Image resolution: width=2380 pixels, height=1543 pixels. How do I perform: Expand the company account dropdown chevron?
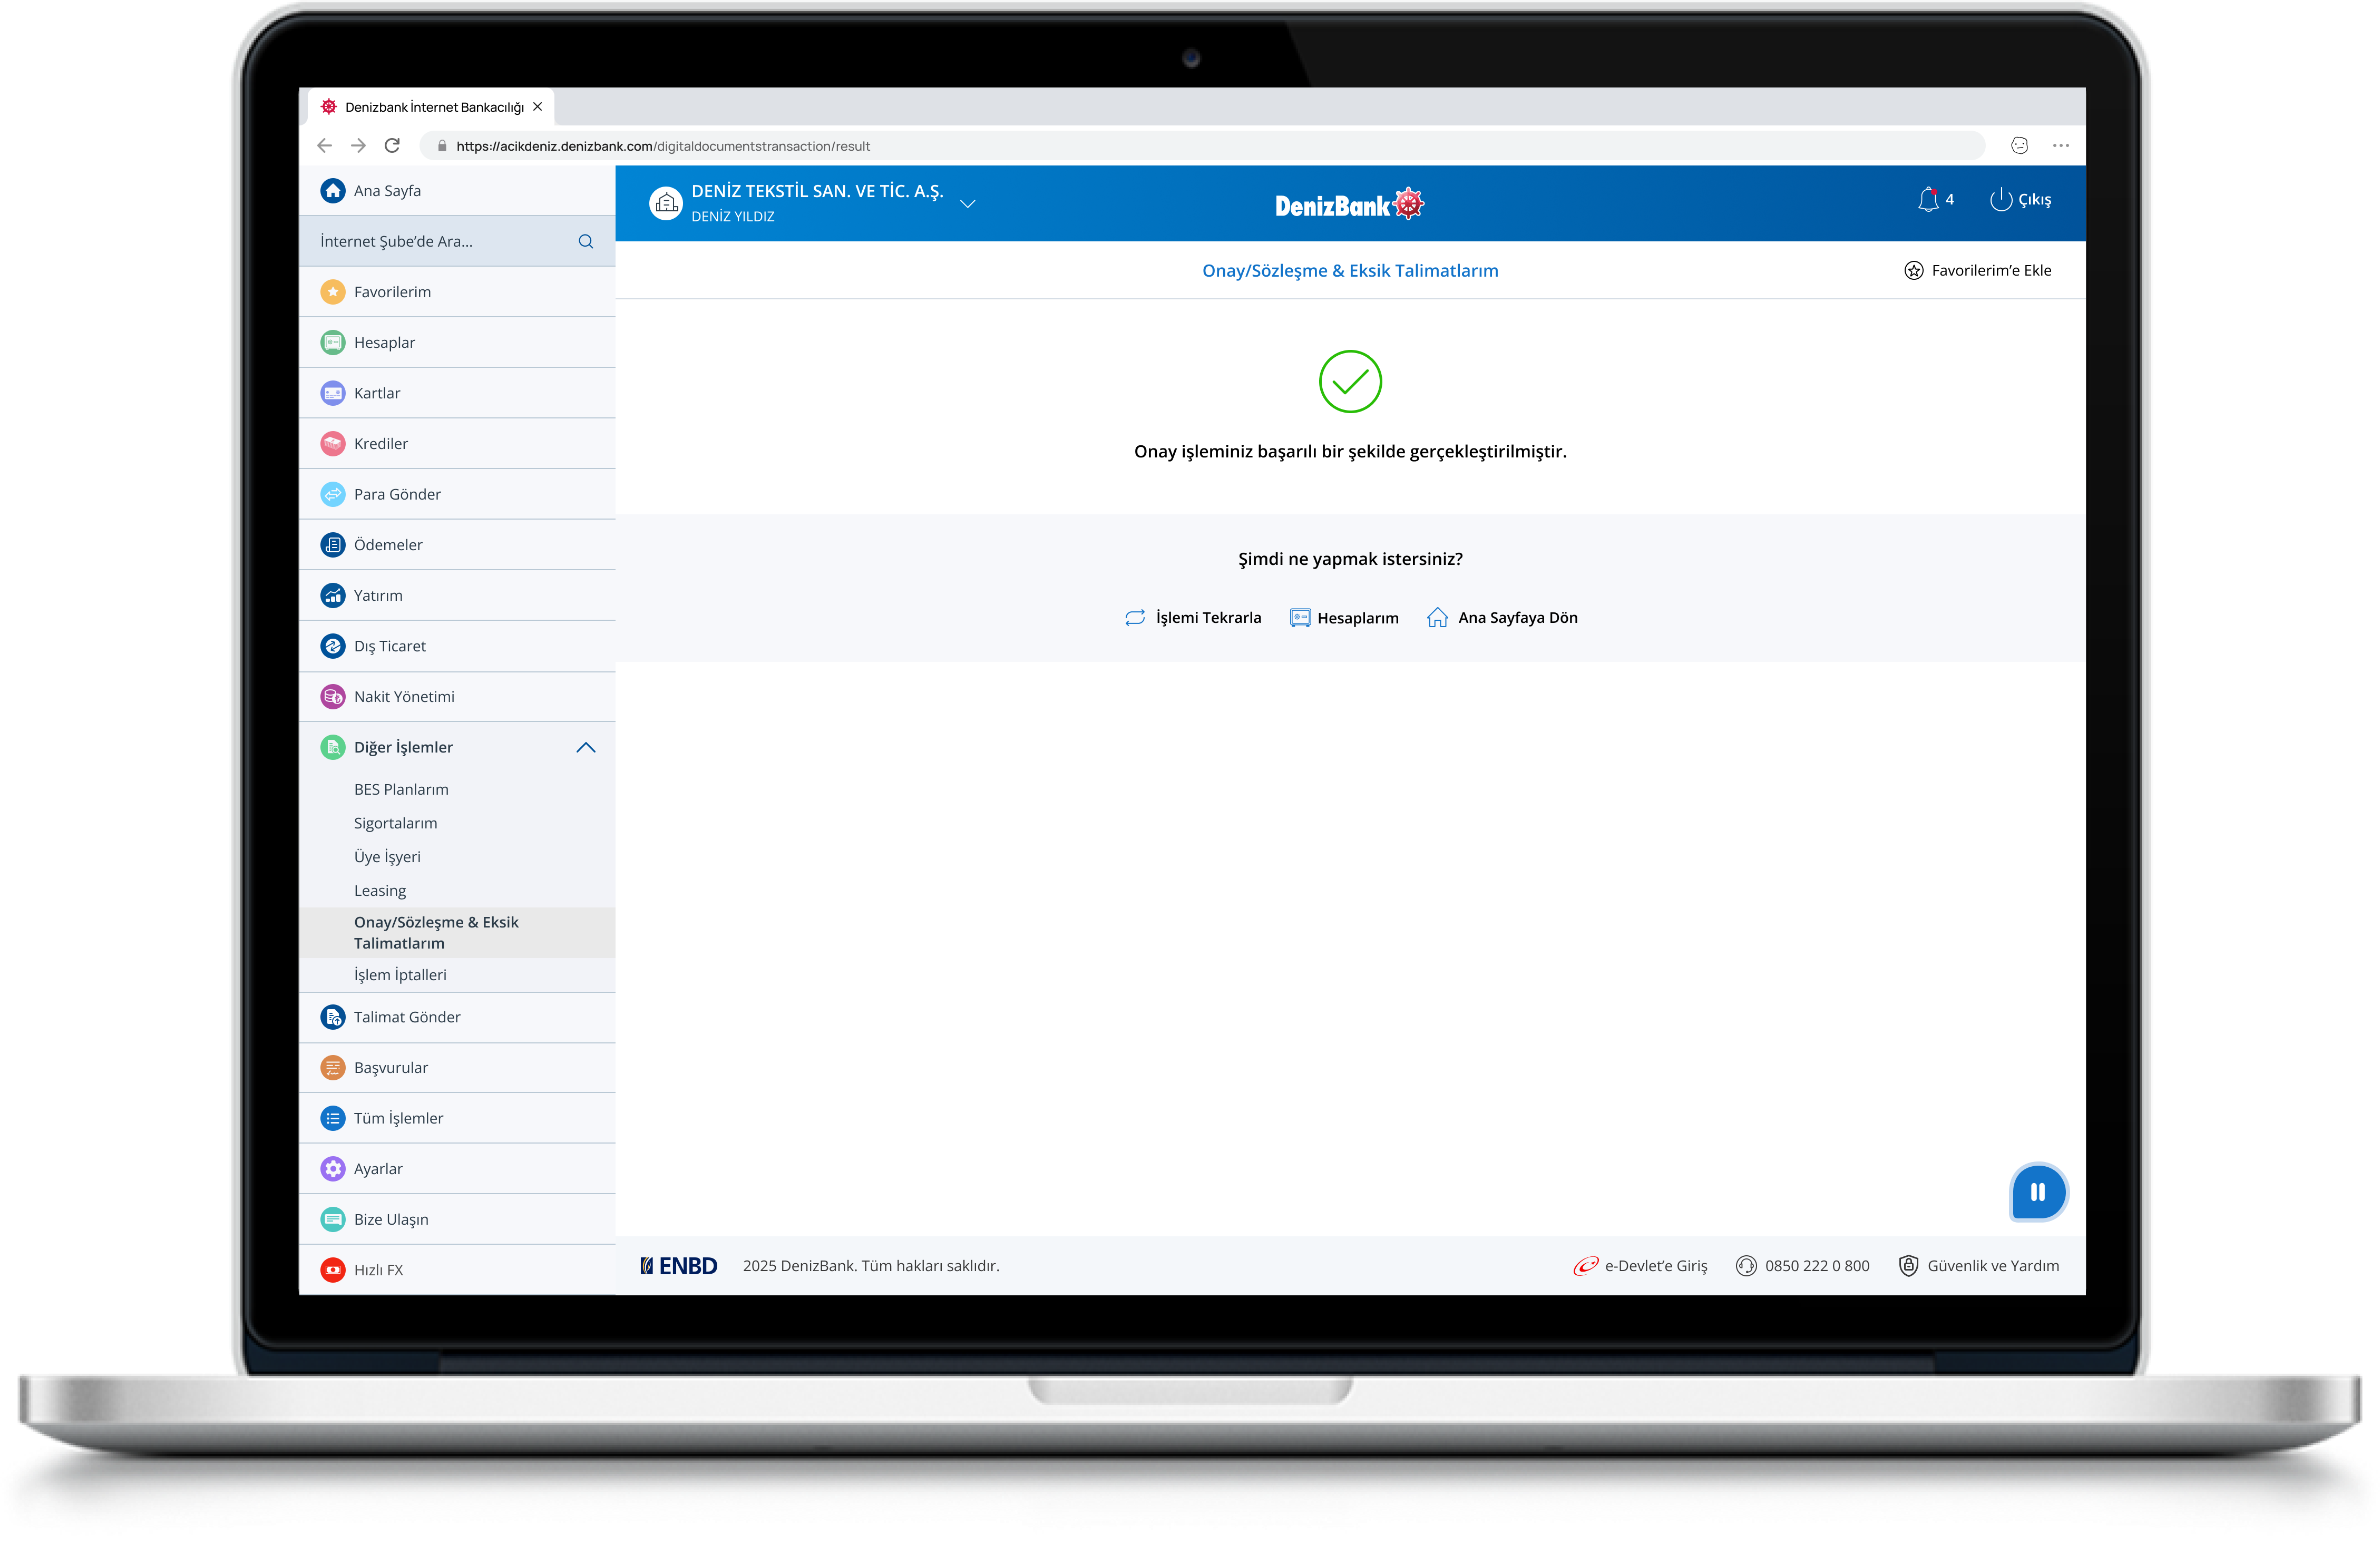coord(967,204)
